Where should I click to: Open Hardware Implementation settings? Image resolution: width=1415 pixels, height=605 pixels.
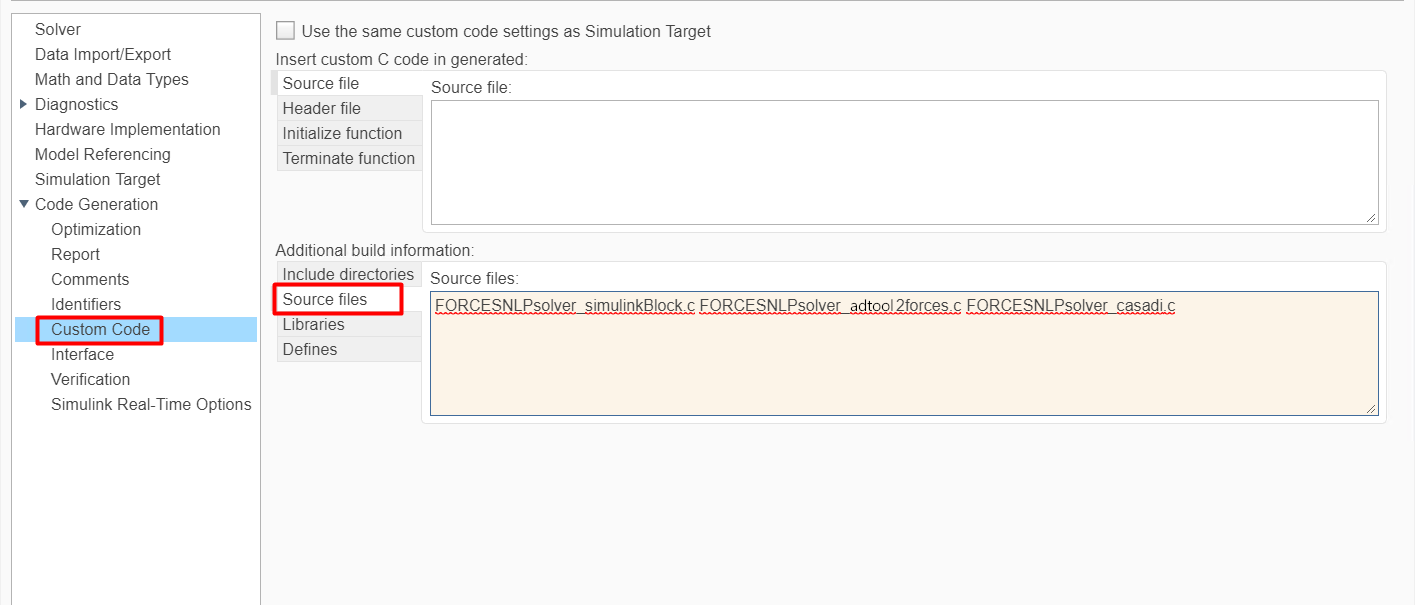point(127,129)
